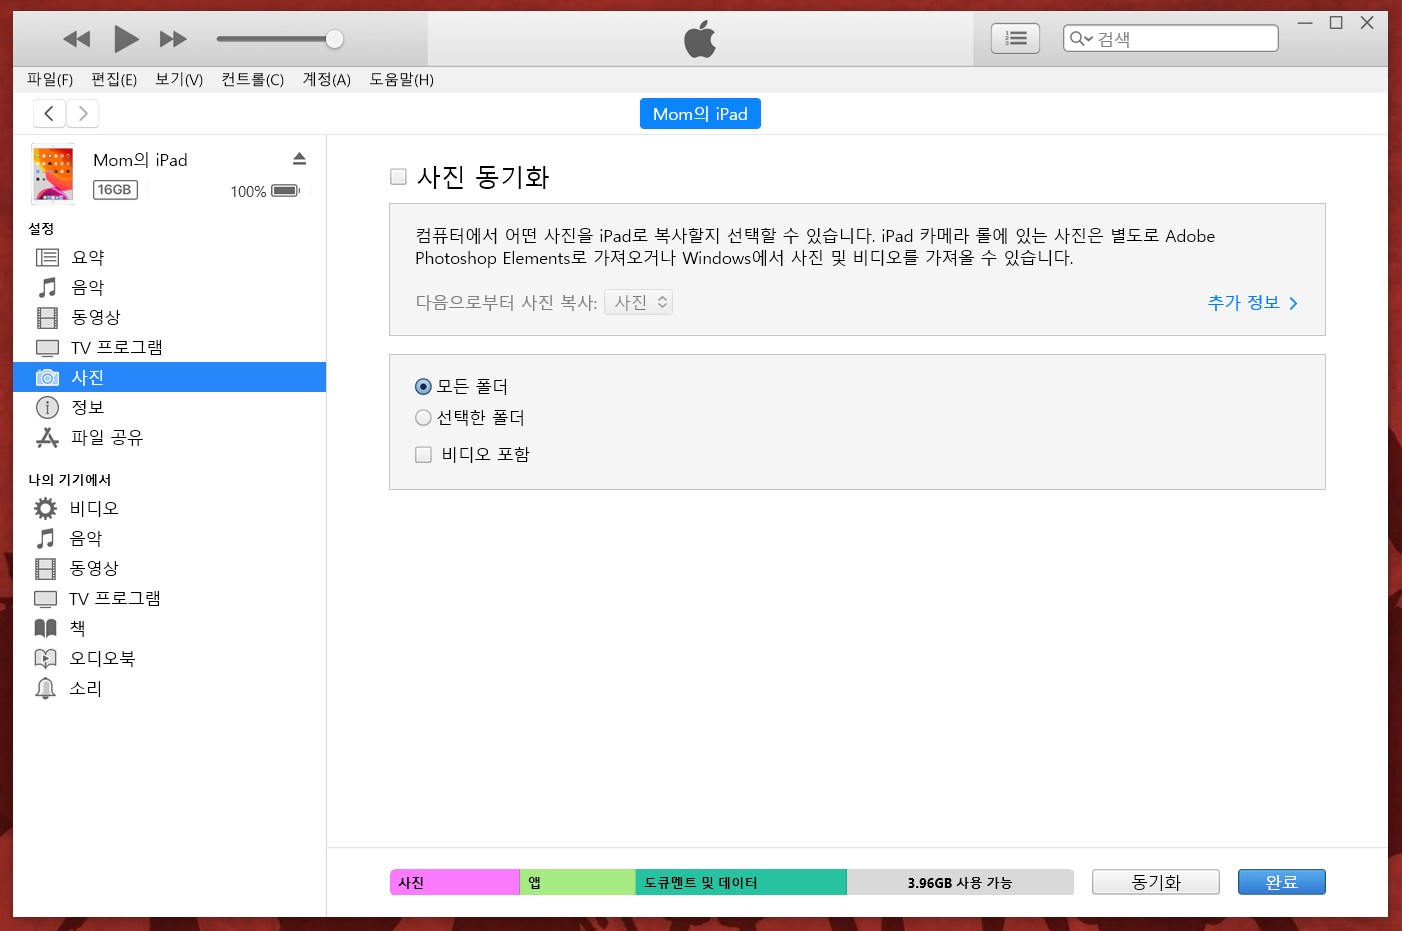Click the 추가 정보 link
Viewport: 1402px width, 931px height.
point(1252,302)
